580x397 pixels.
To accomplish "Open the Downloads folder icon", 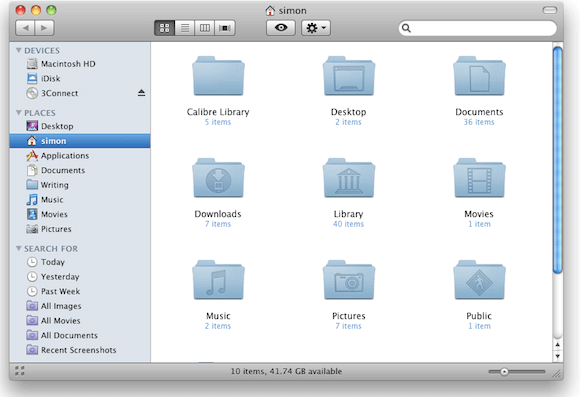I will coord(218,178).
